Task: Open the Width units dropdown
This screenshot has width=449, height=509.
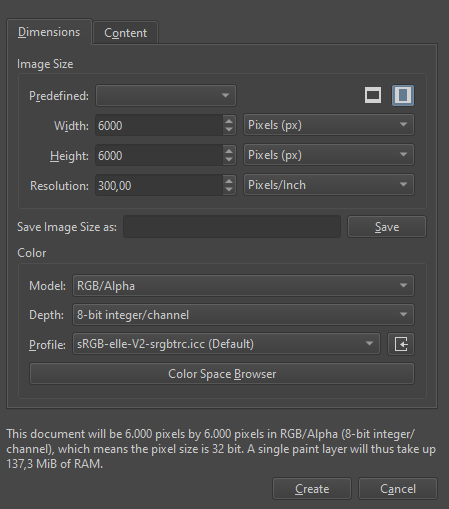Action: point(329,125)
